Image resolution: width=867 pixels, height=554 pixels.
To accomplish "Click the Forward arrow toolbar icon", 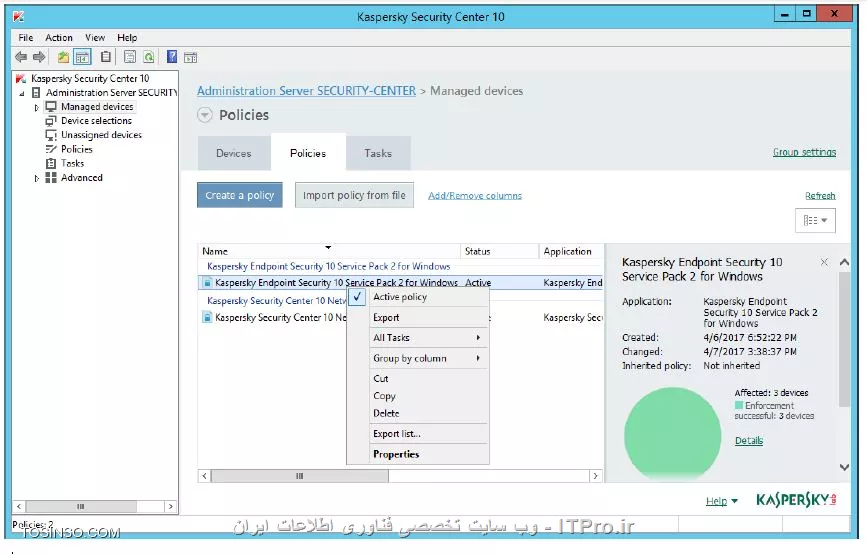I will click(39, 56).
